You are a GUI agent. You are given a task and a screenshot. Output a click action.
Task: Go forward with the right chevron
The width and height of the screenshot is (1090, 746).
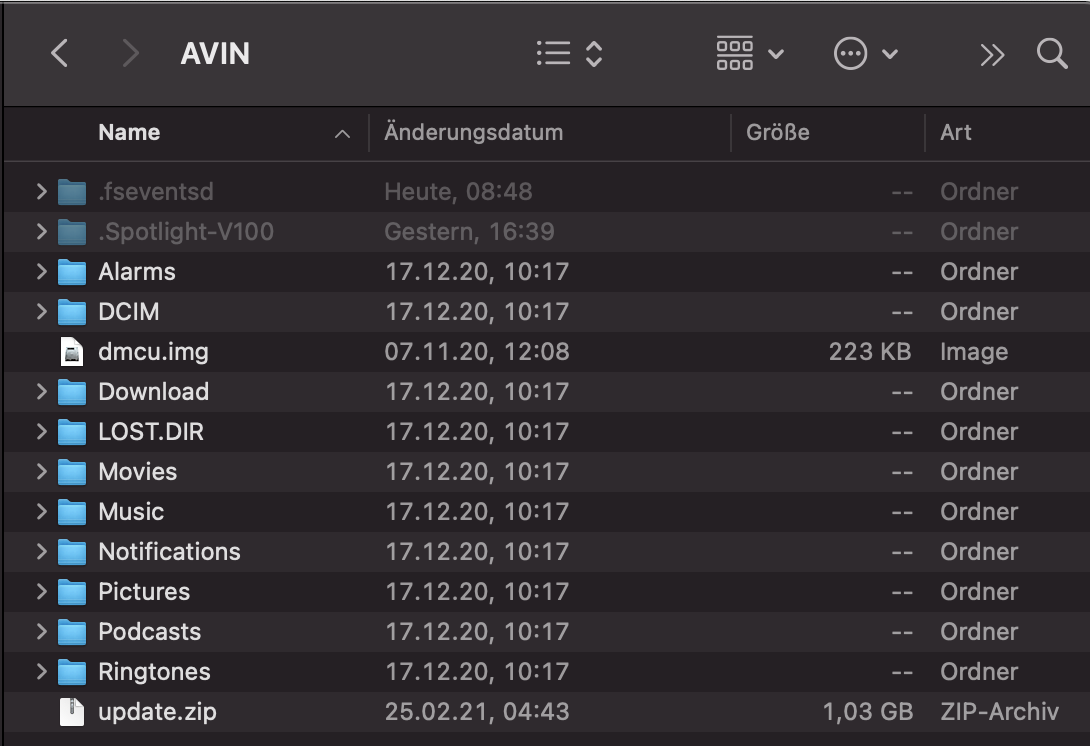click(x=130, y=54)
